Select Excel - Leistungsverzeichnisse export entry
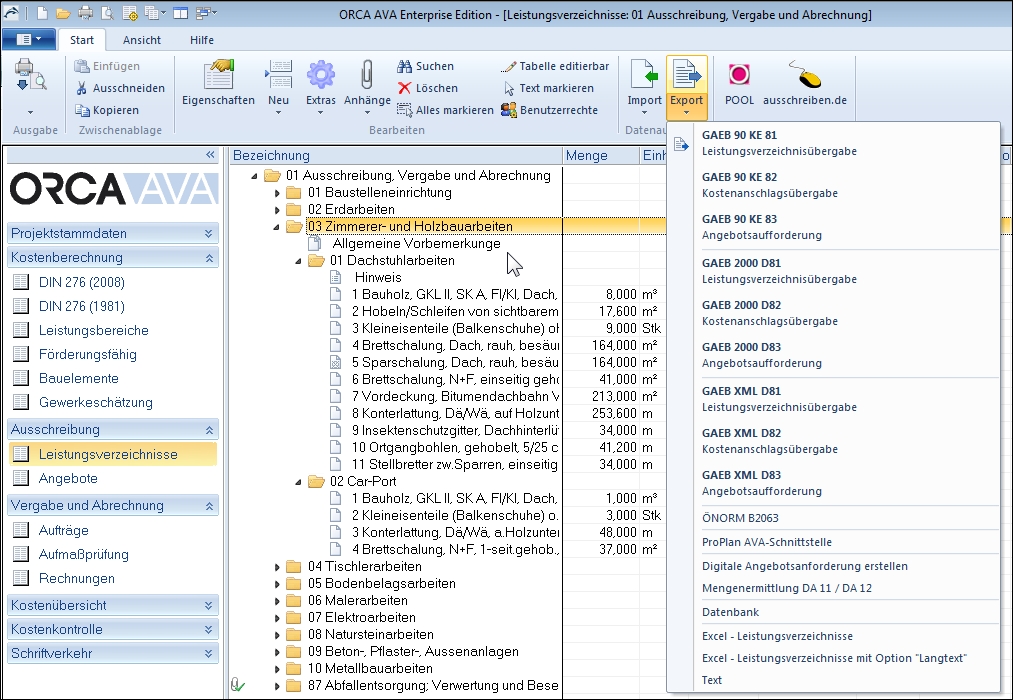 point(777,636)
